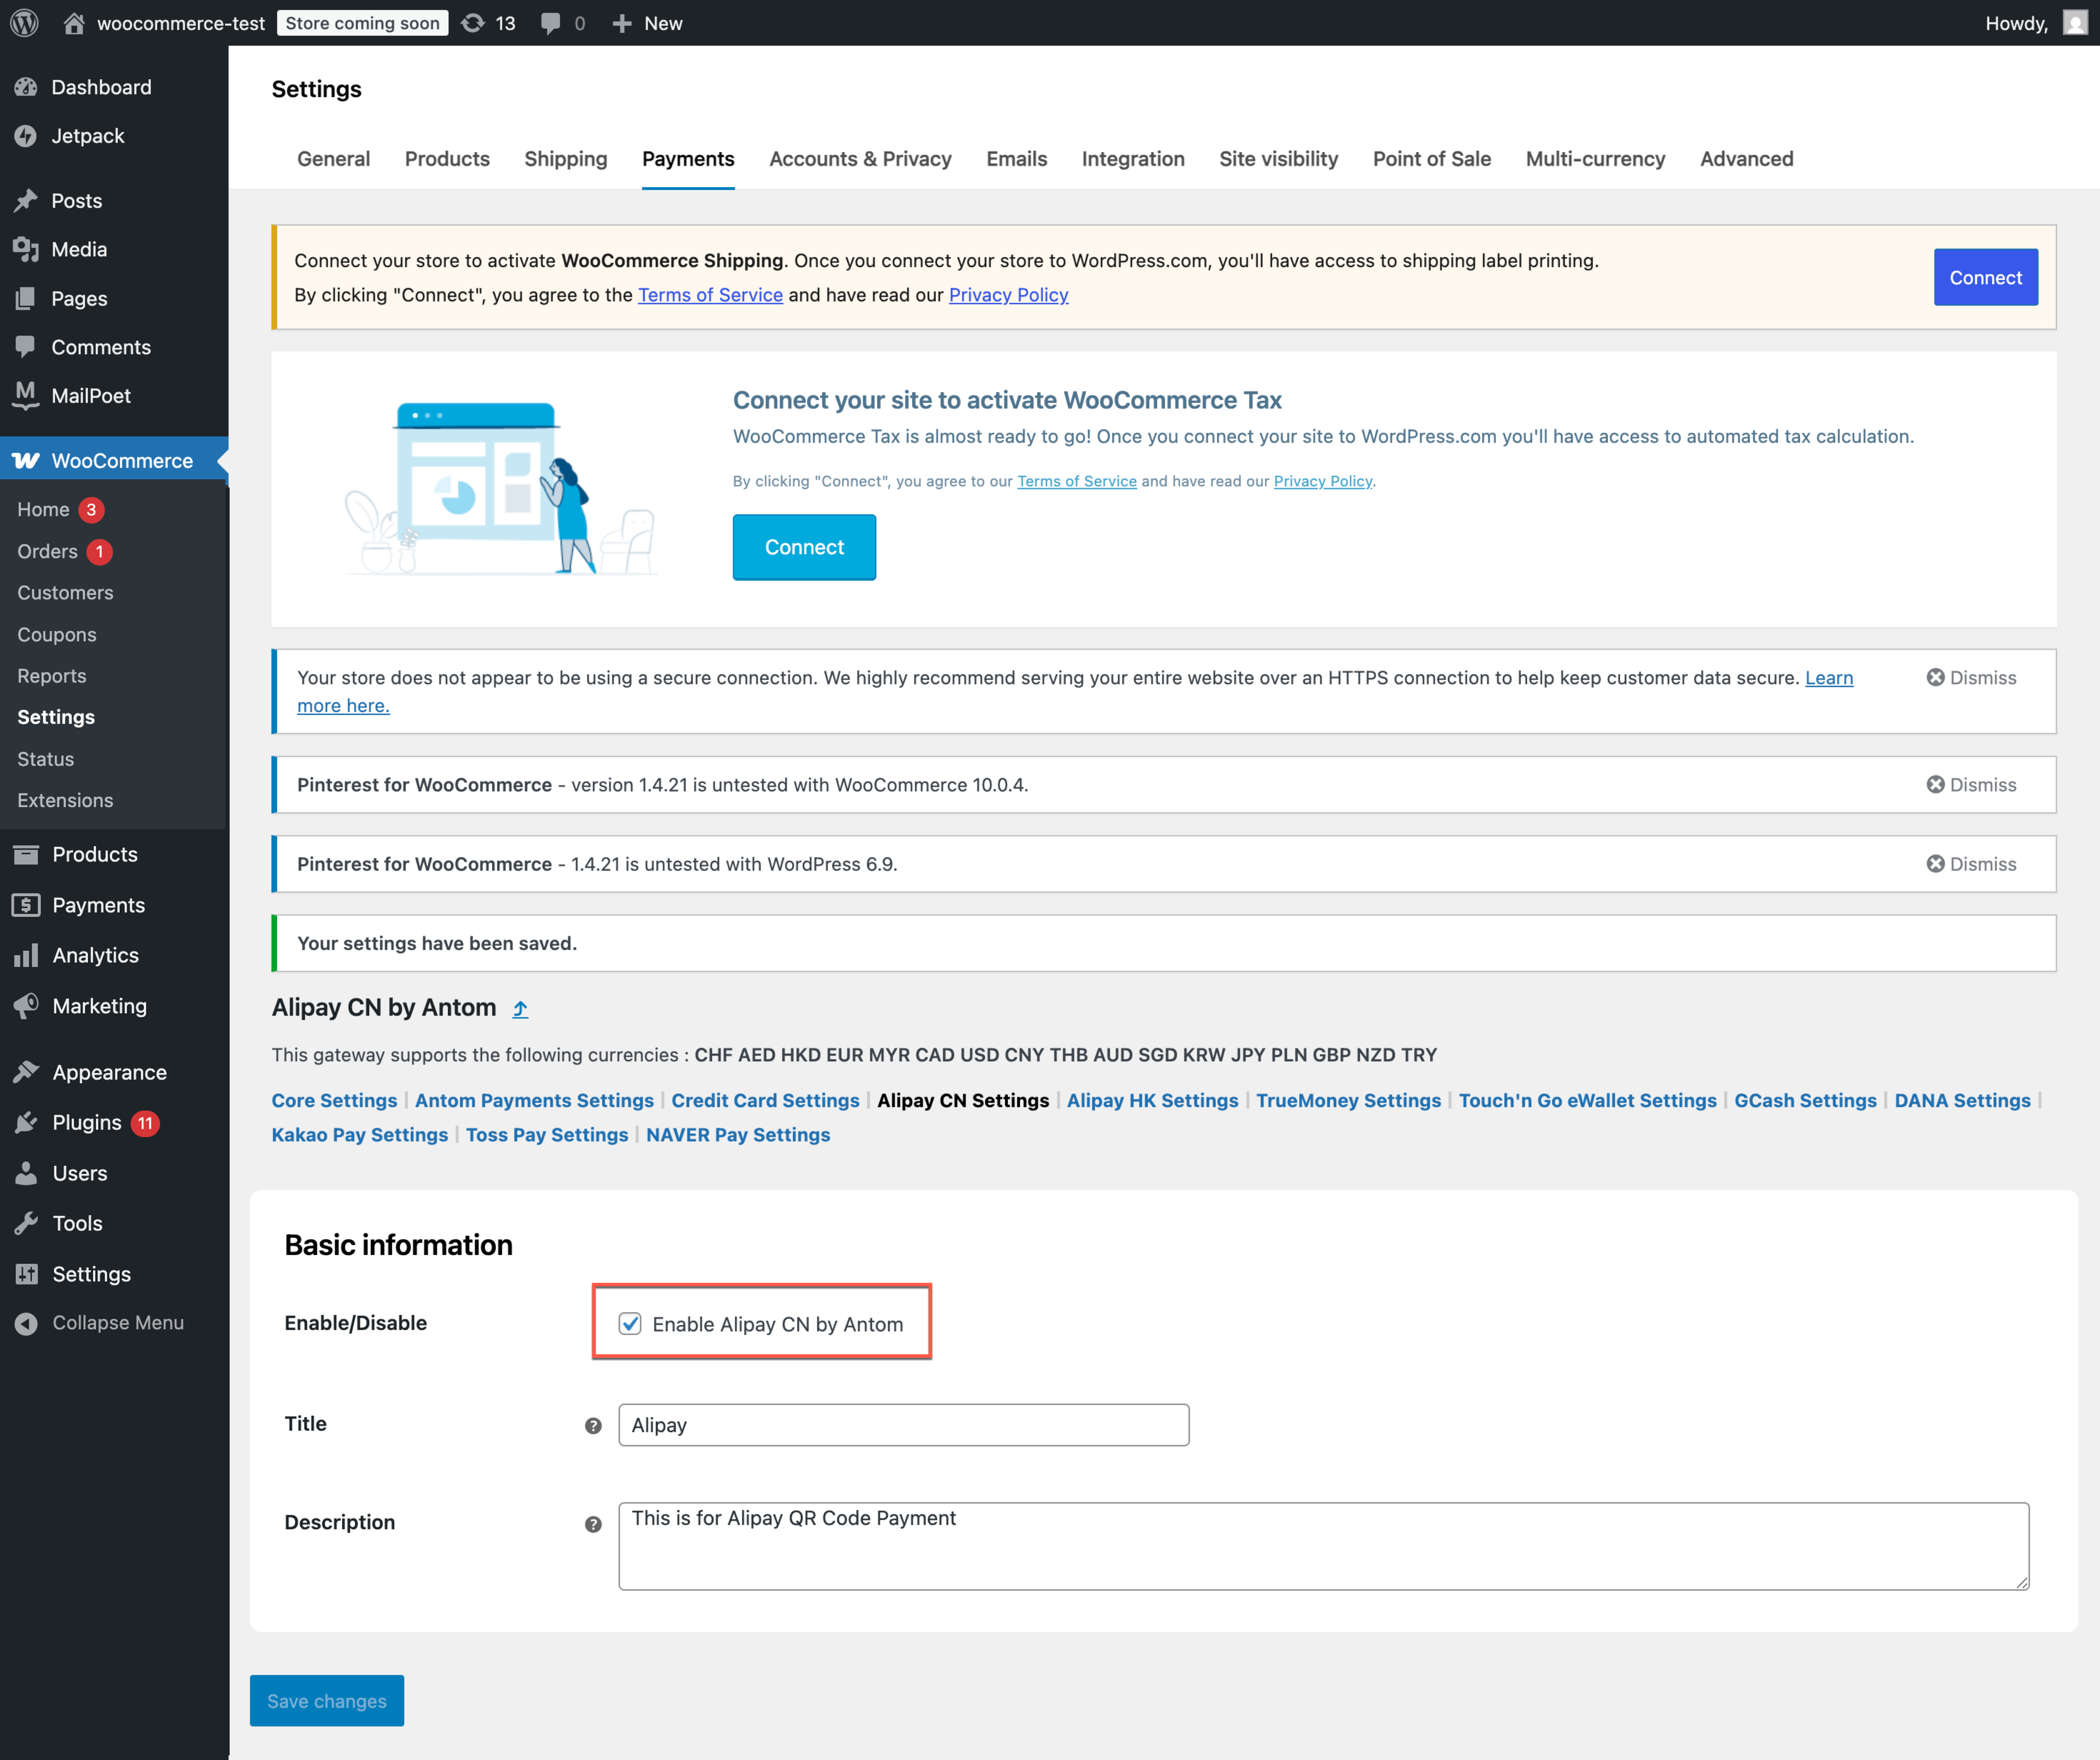Open the Accounts & Privacy tab

(860, 159)
